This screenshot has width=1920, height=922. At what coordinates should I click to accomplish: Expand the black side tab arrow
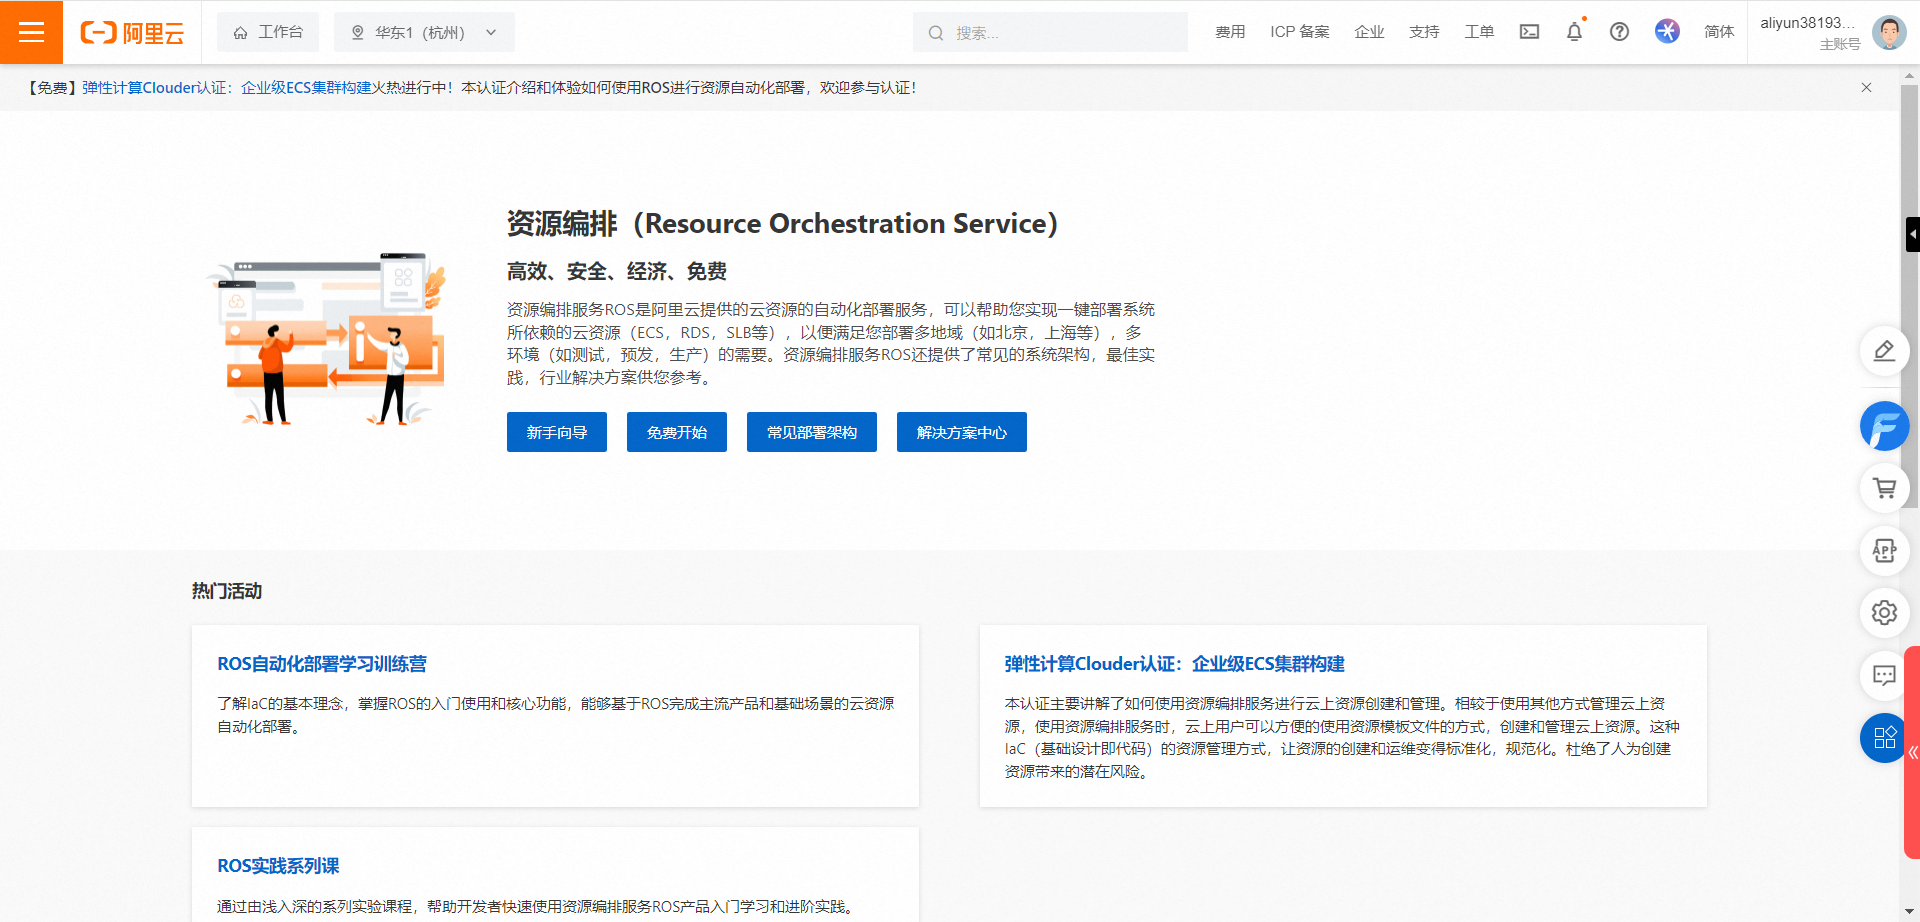[1913, 234]
